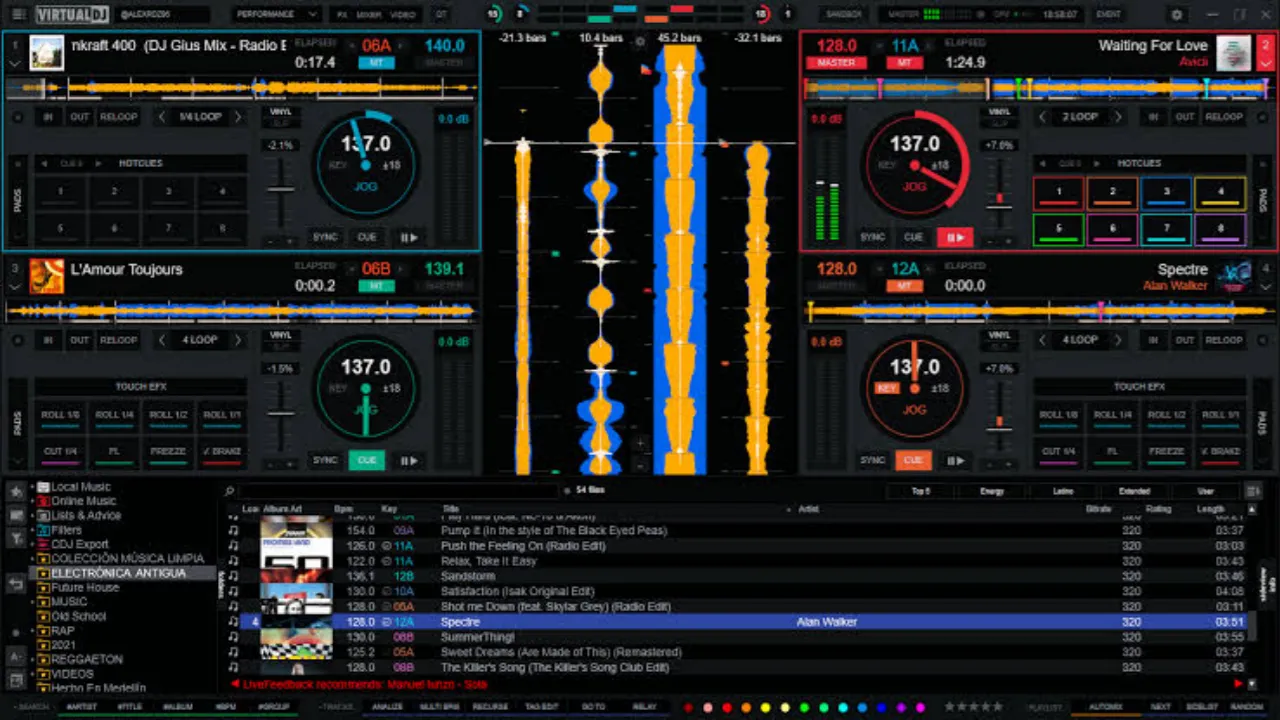Open the filter funnel icon in browser sidebar
The height and width of the screenshot is (720, 1280).
pos(16,538)
